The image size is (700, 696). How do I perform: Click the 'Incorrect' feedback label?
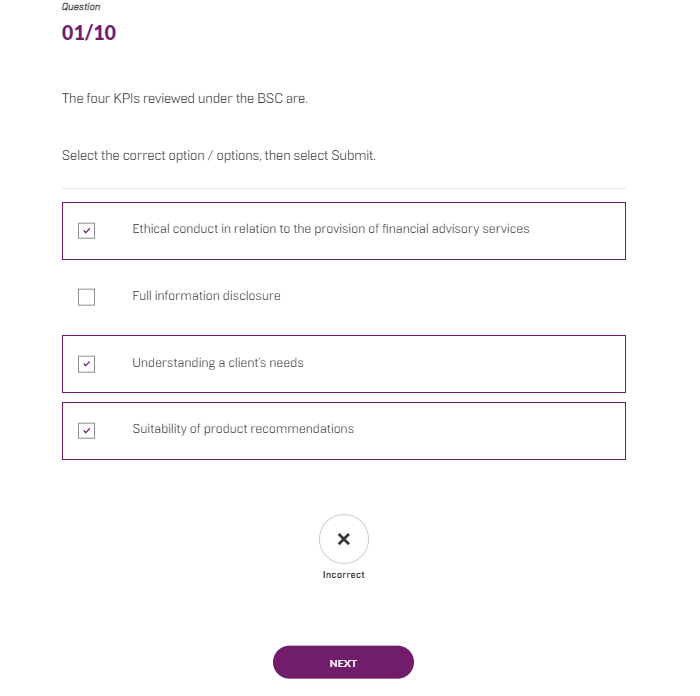click(343, 575)
